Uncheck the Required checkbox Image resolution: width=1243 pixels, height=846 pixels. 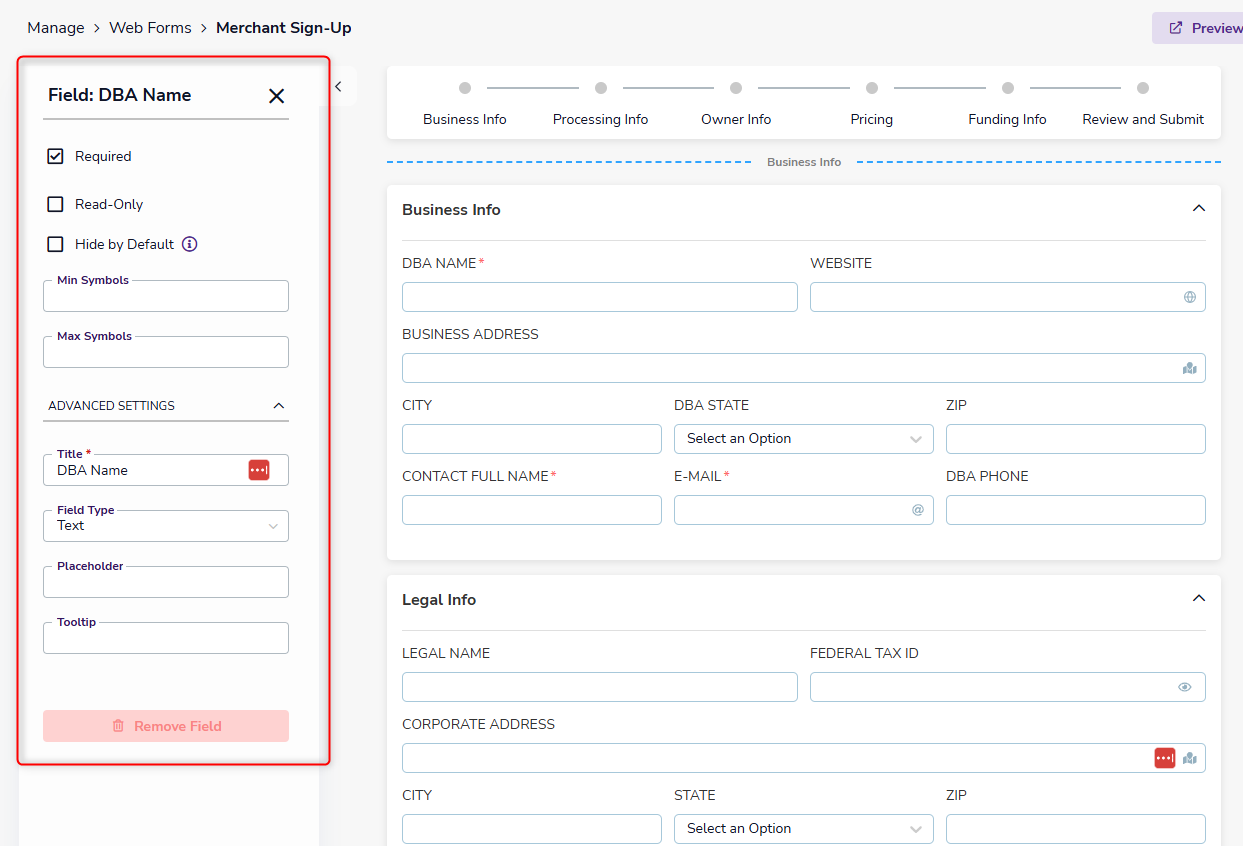click(56, 156)
